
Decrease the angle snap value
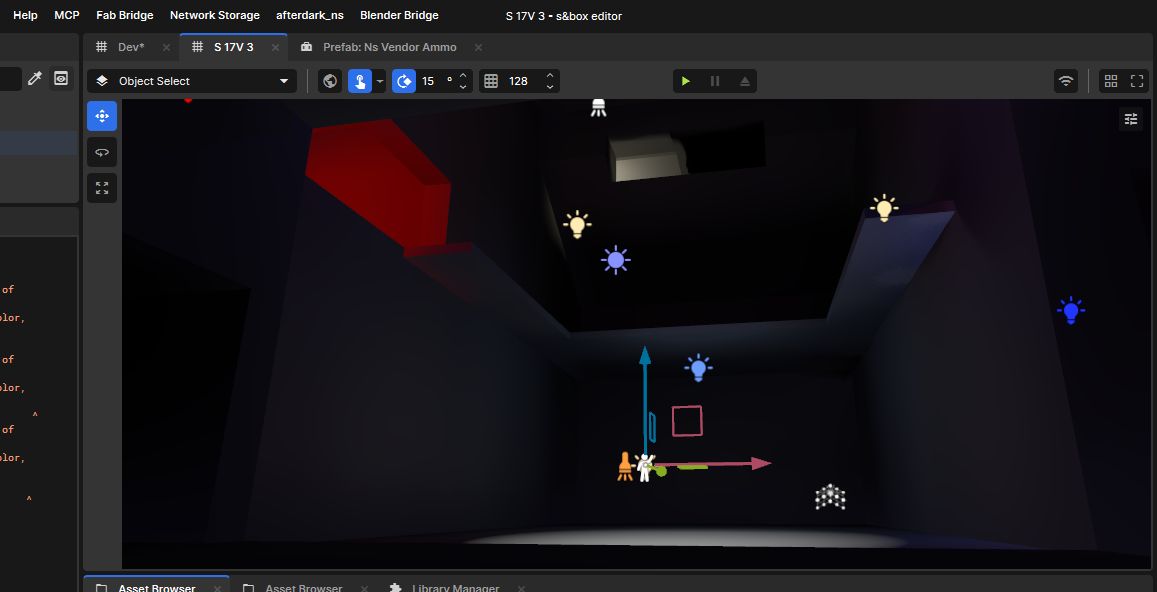click(463, 87)
